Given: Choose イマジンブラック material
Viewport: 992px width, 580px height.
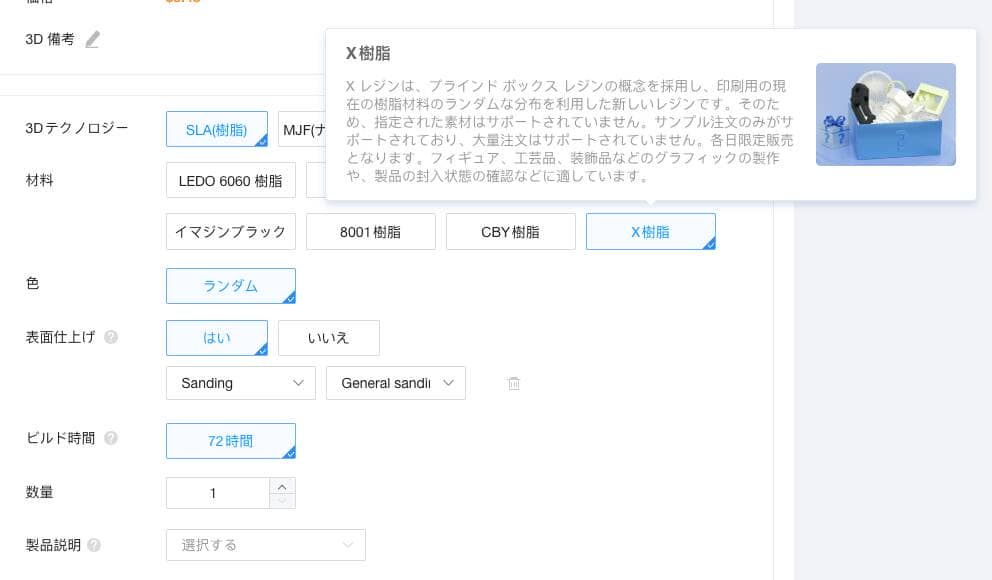Looking at the screenshot, I should click(x=231, y=232).
